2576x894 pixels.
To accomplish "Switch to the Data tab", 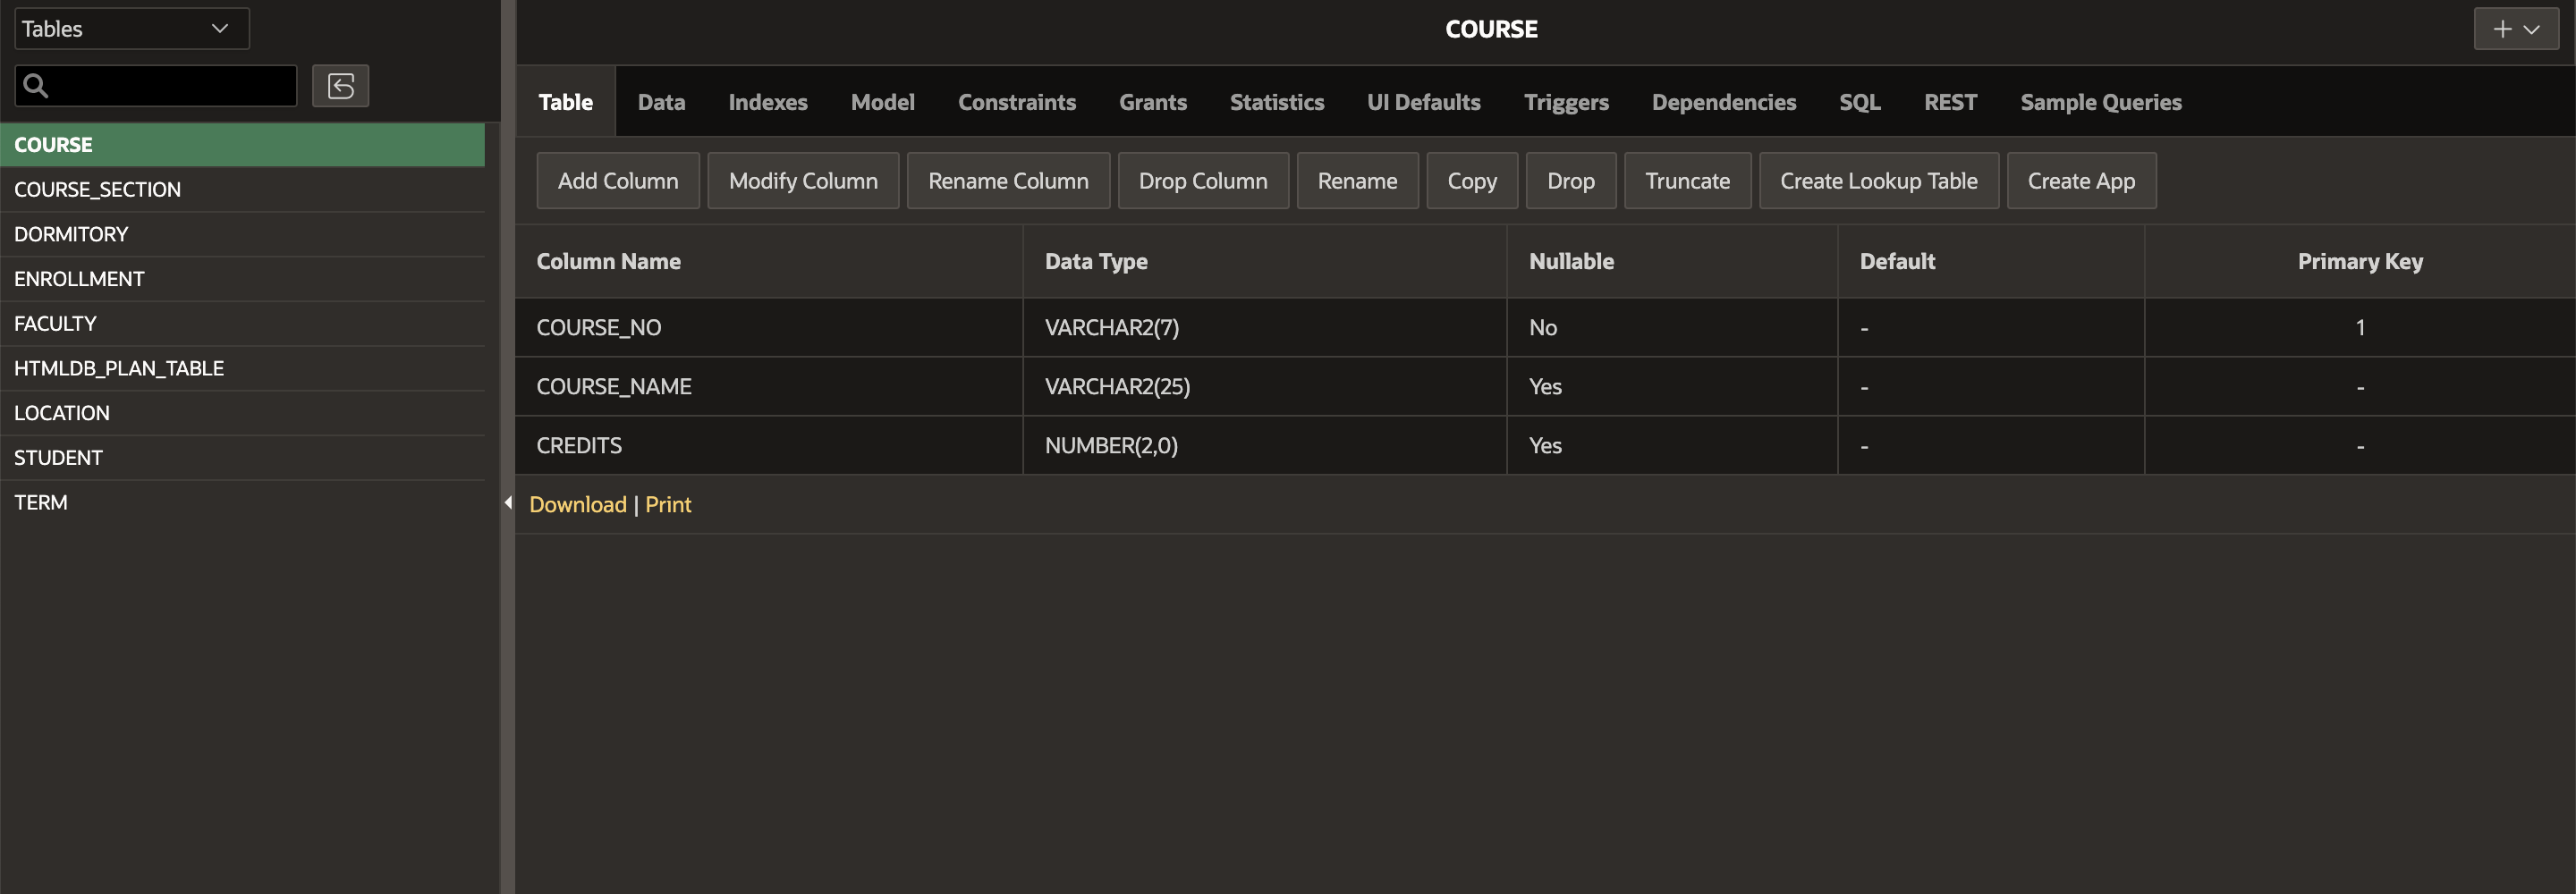I will coord(662,102).
